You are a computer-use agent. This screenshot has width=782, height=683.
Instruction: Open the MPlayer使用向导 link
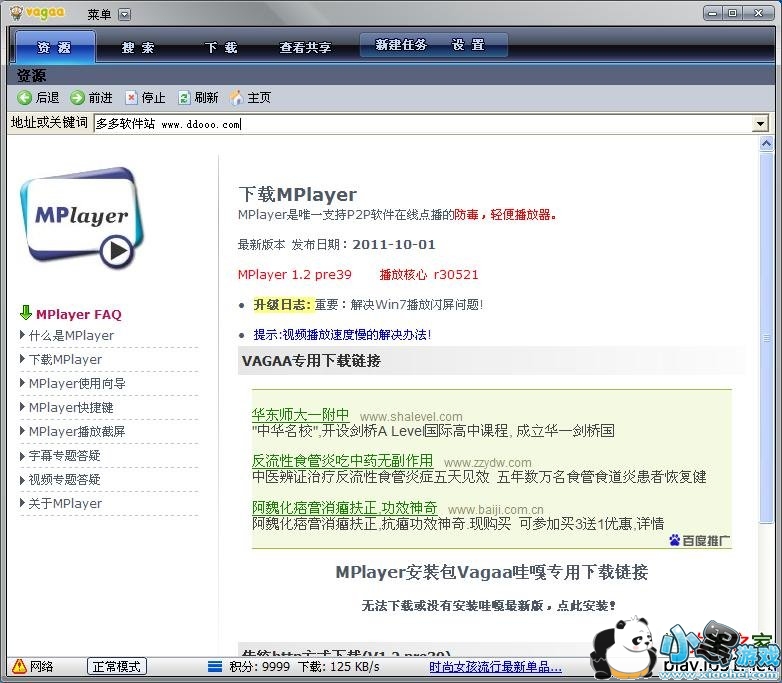(77, 383)
